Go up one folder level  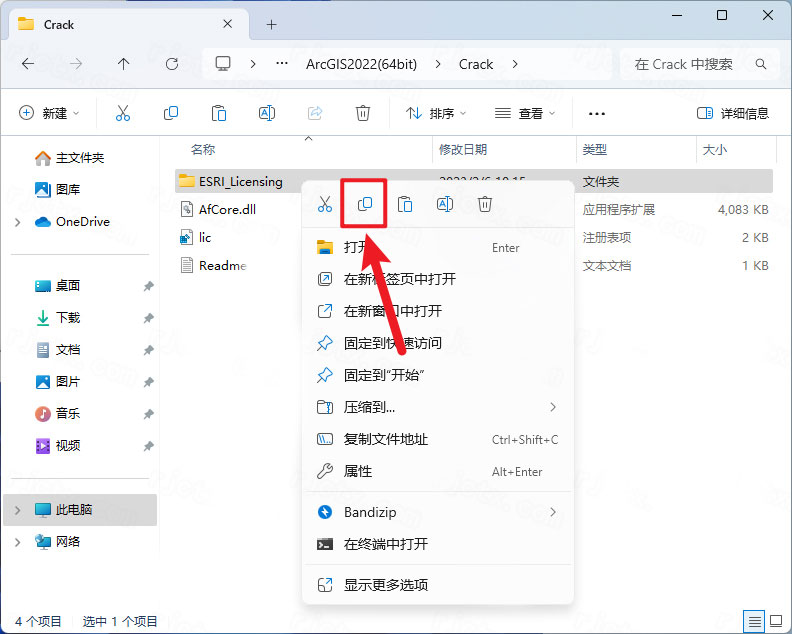click(123, 64)
